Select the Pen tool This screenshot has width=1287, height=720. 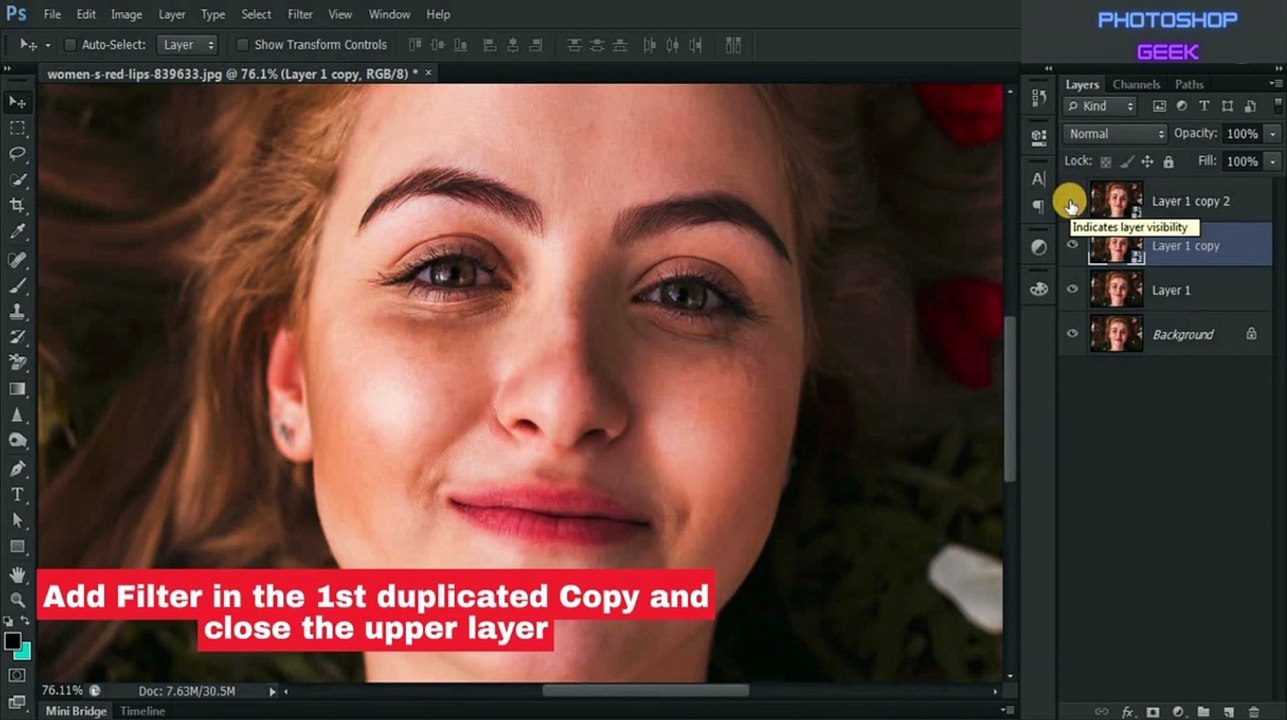point(17,469)
